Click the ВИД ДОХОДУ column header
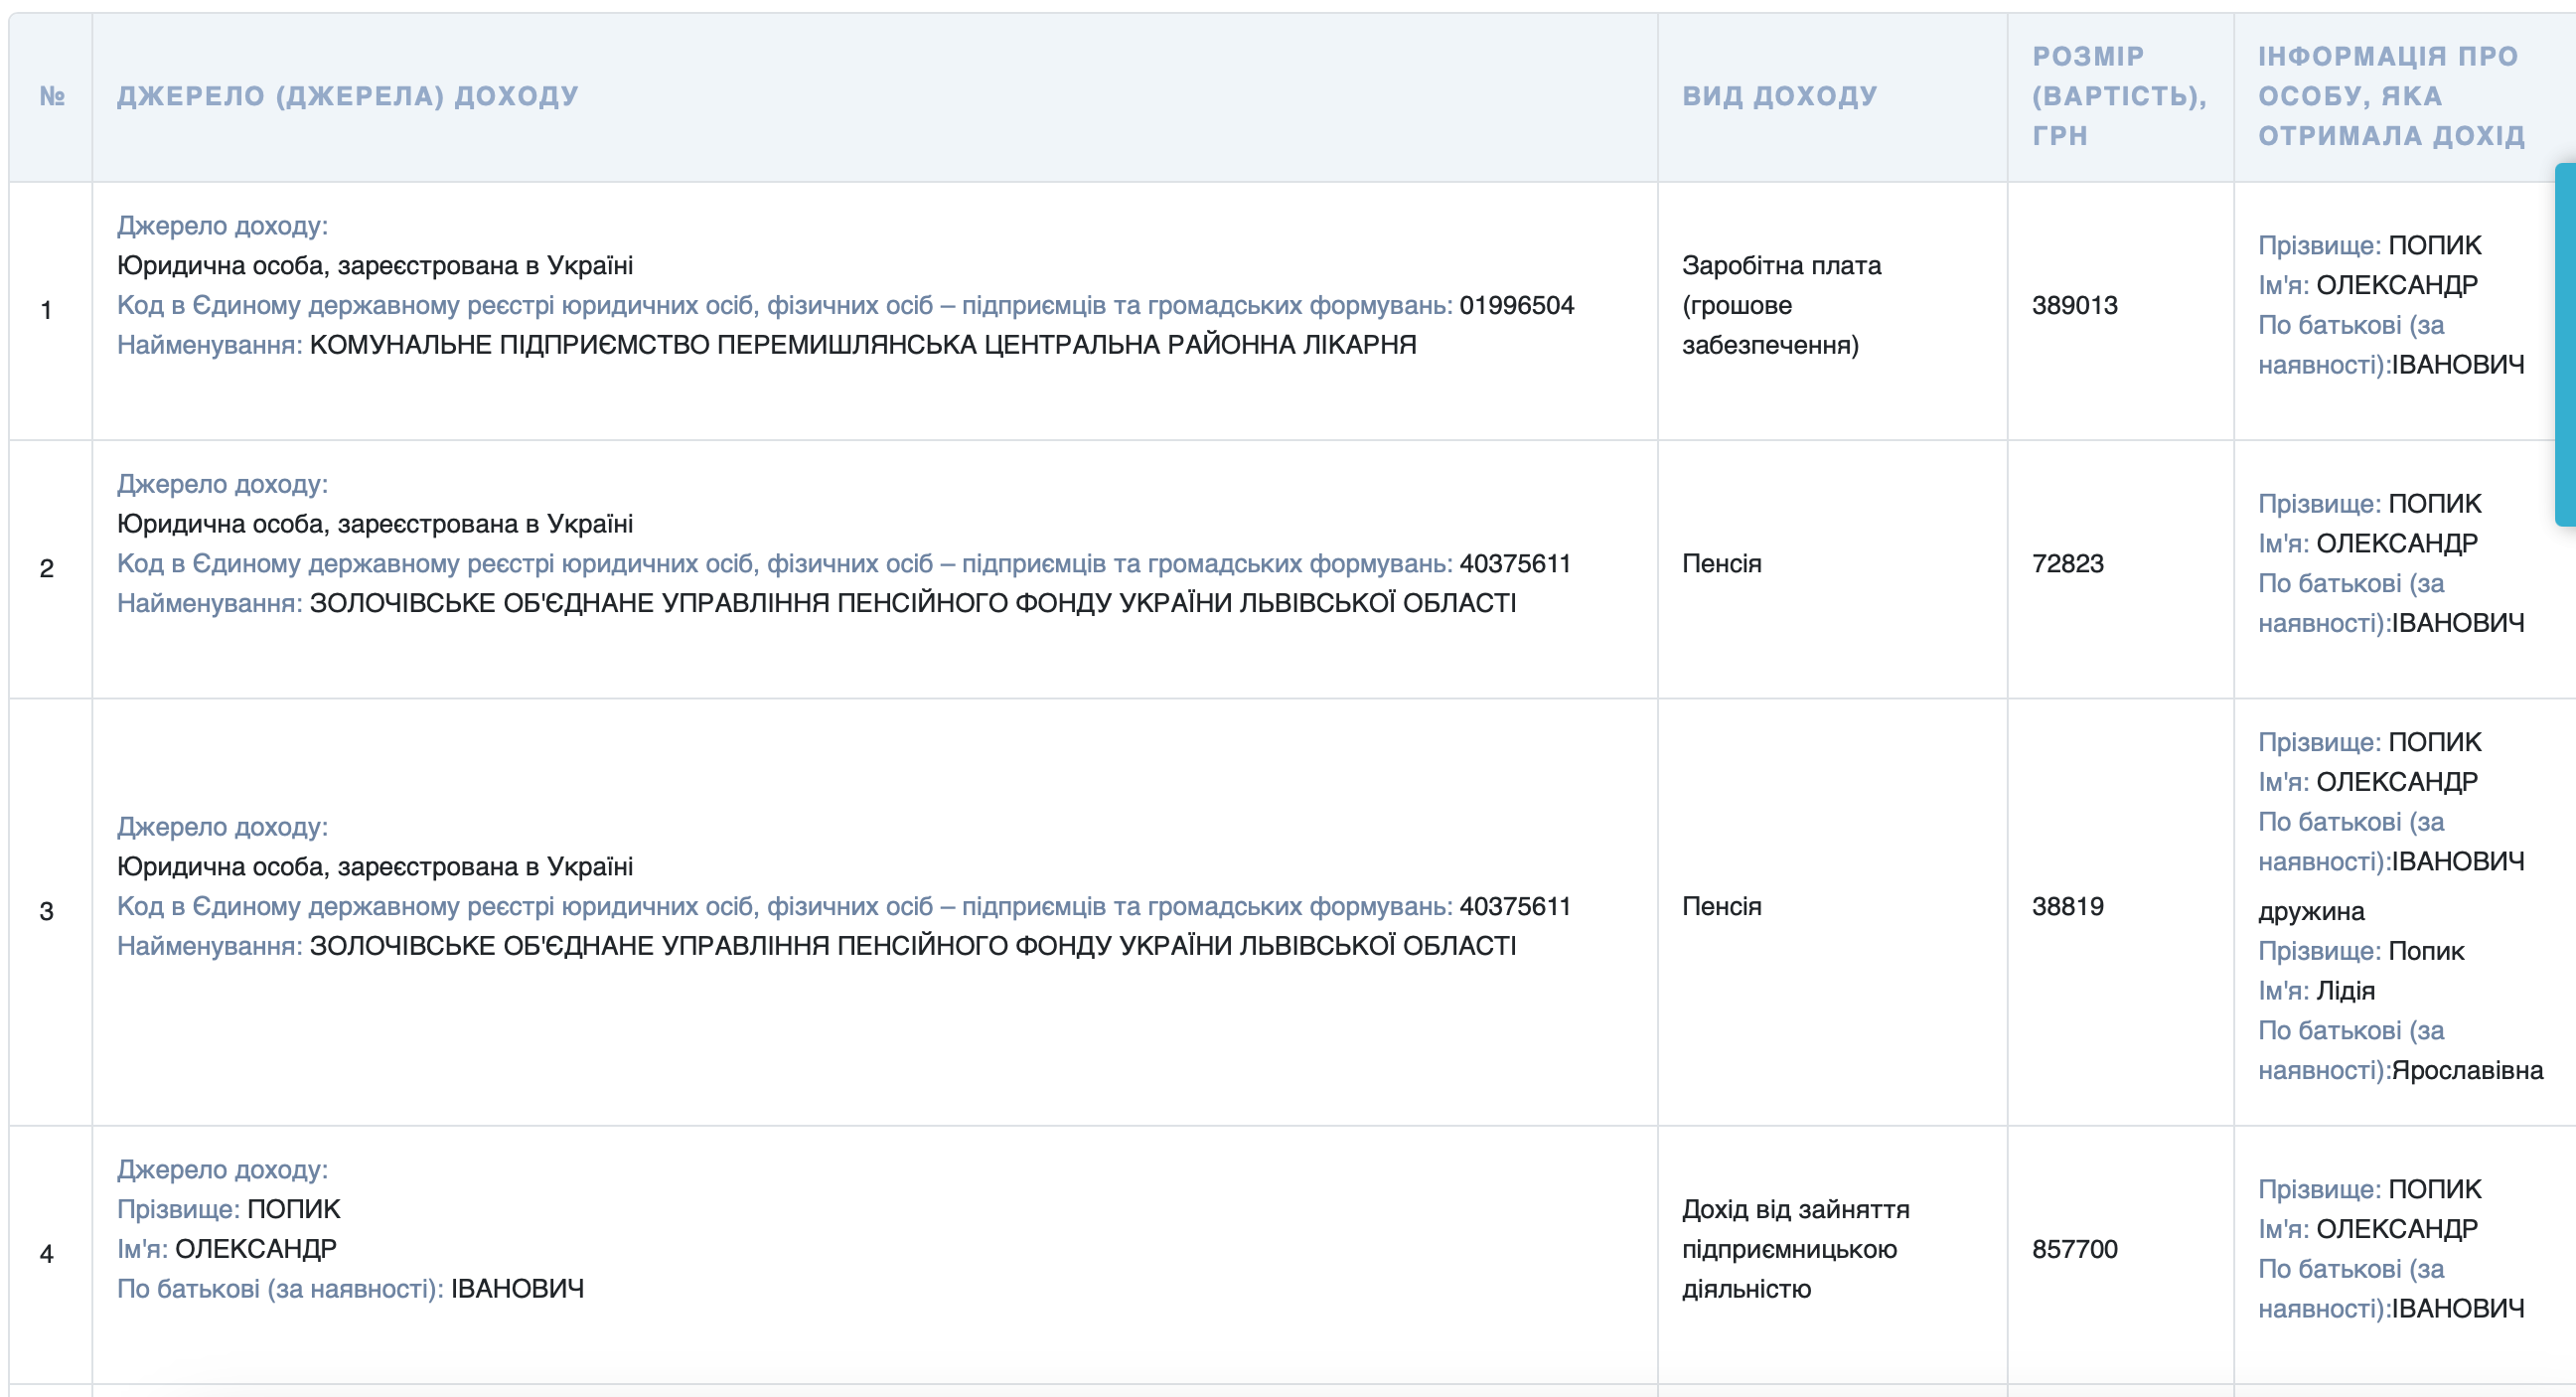This screenshot has height=1397, width=2576. click(x=1780, y=96)
